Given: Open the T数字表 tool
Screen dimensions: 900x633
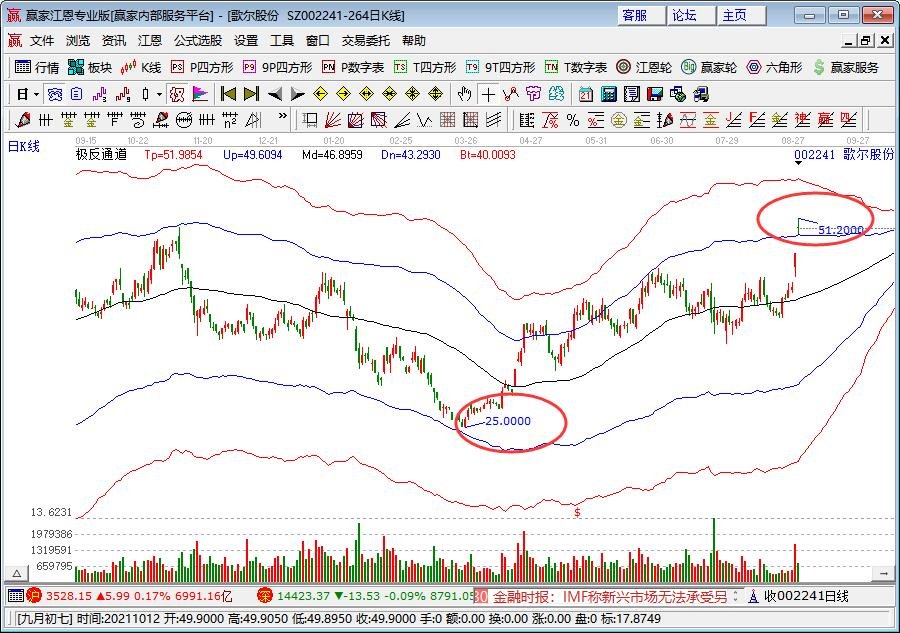Looking at the screenshot, I should (x=576, y=67).
